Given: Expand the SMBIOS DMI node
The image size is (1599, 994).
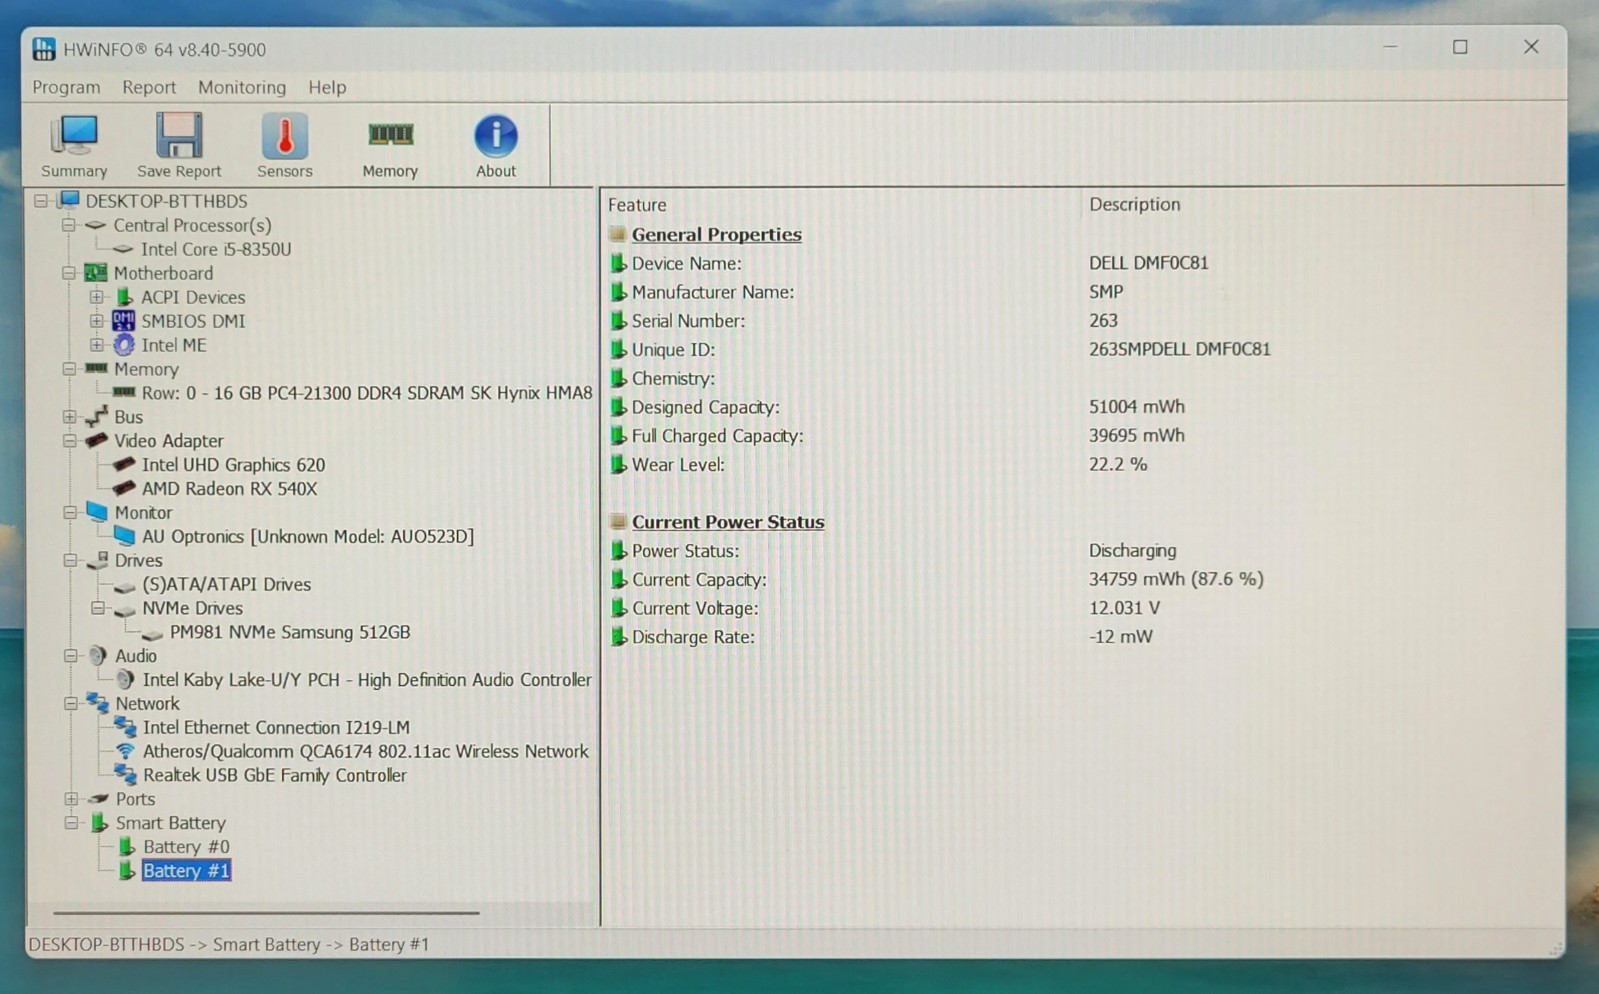Looking at the screenshot, I should coord(97,321).
